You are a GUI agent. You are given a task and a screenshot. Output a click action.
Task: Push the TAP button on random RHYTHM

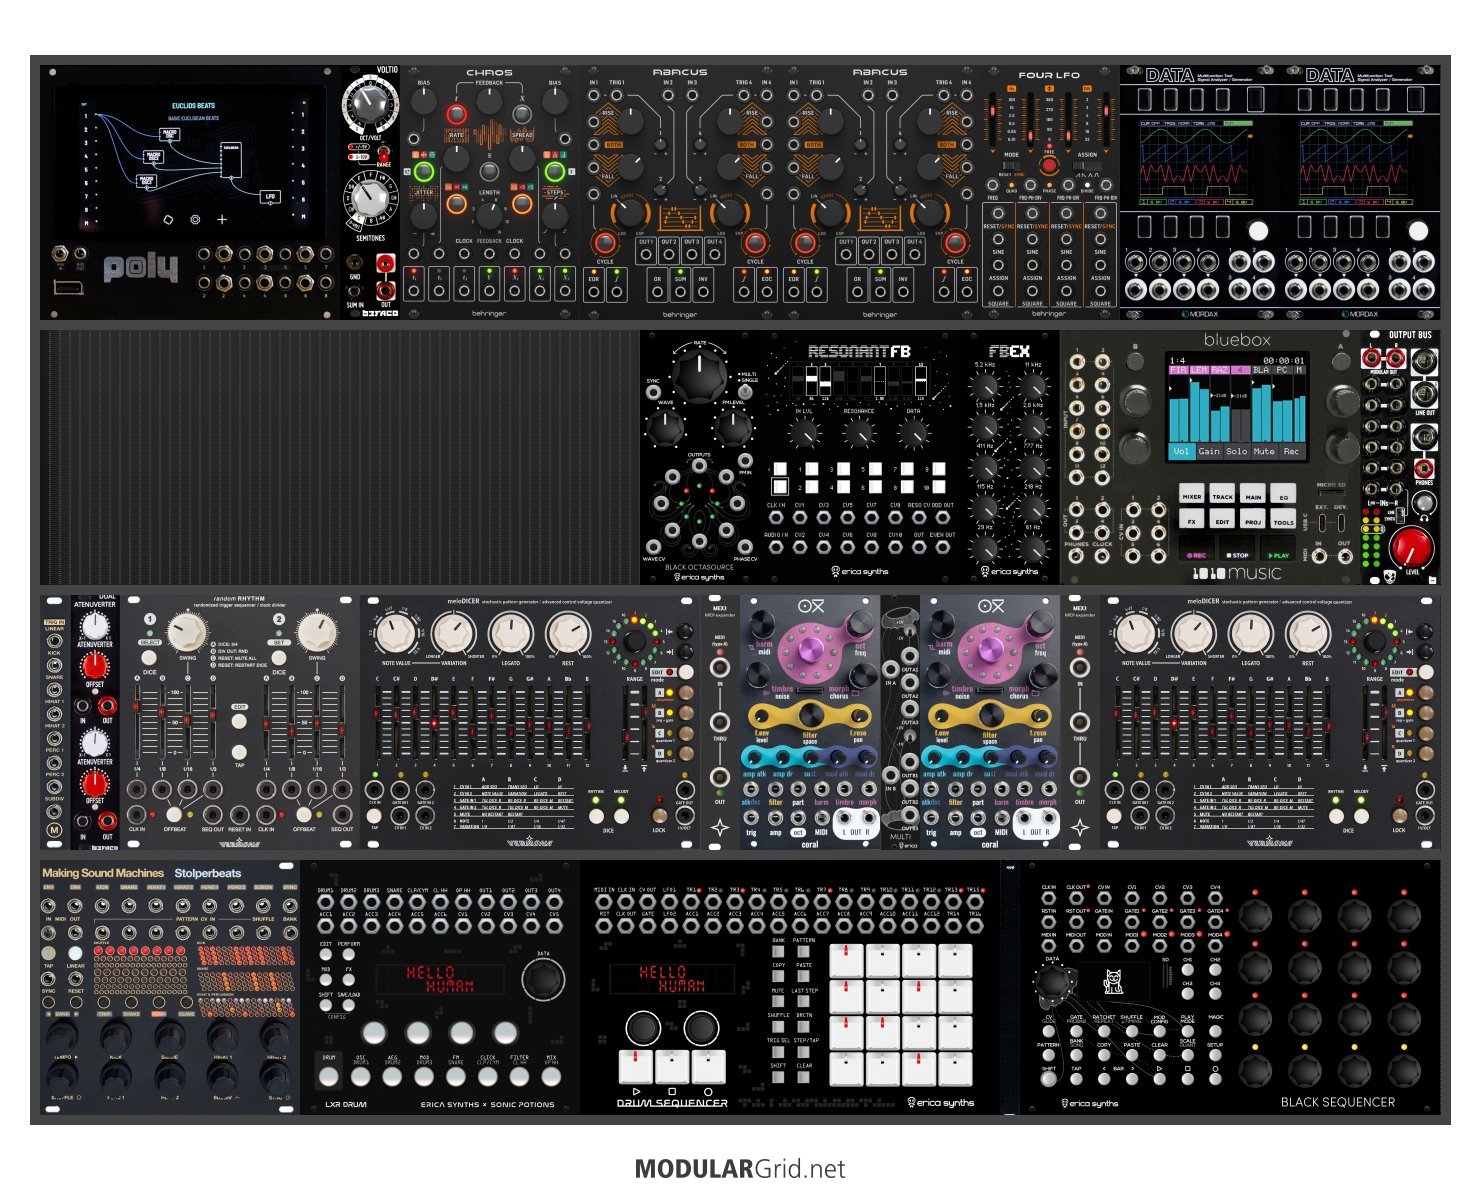pos(239,751)
